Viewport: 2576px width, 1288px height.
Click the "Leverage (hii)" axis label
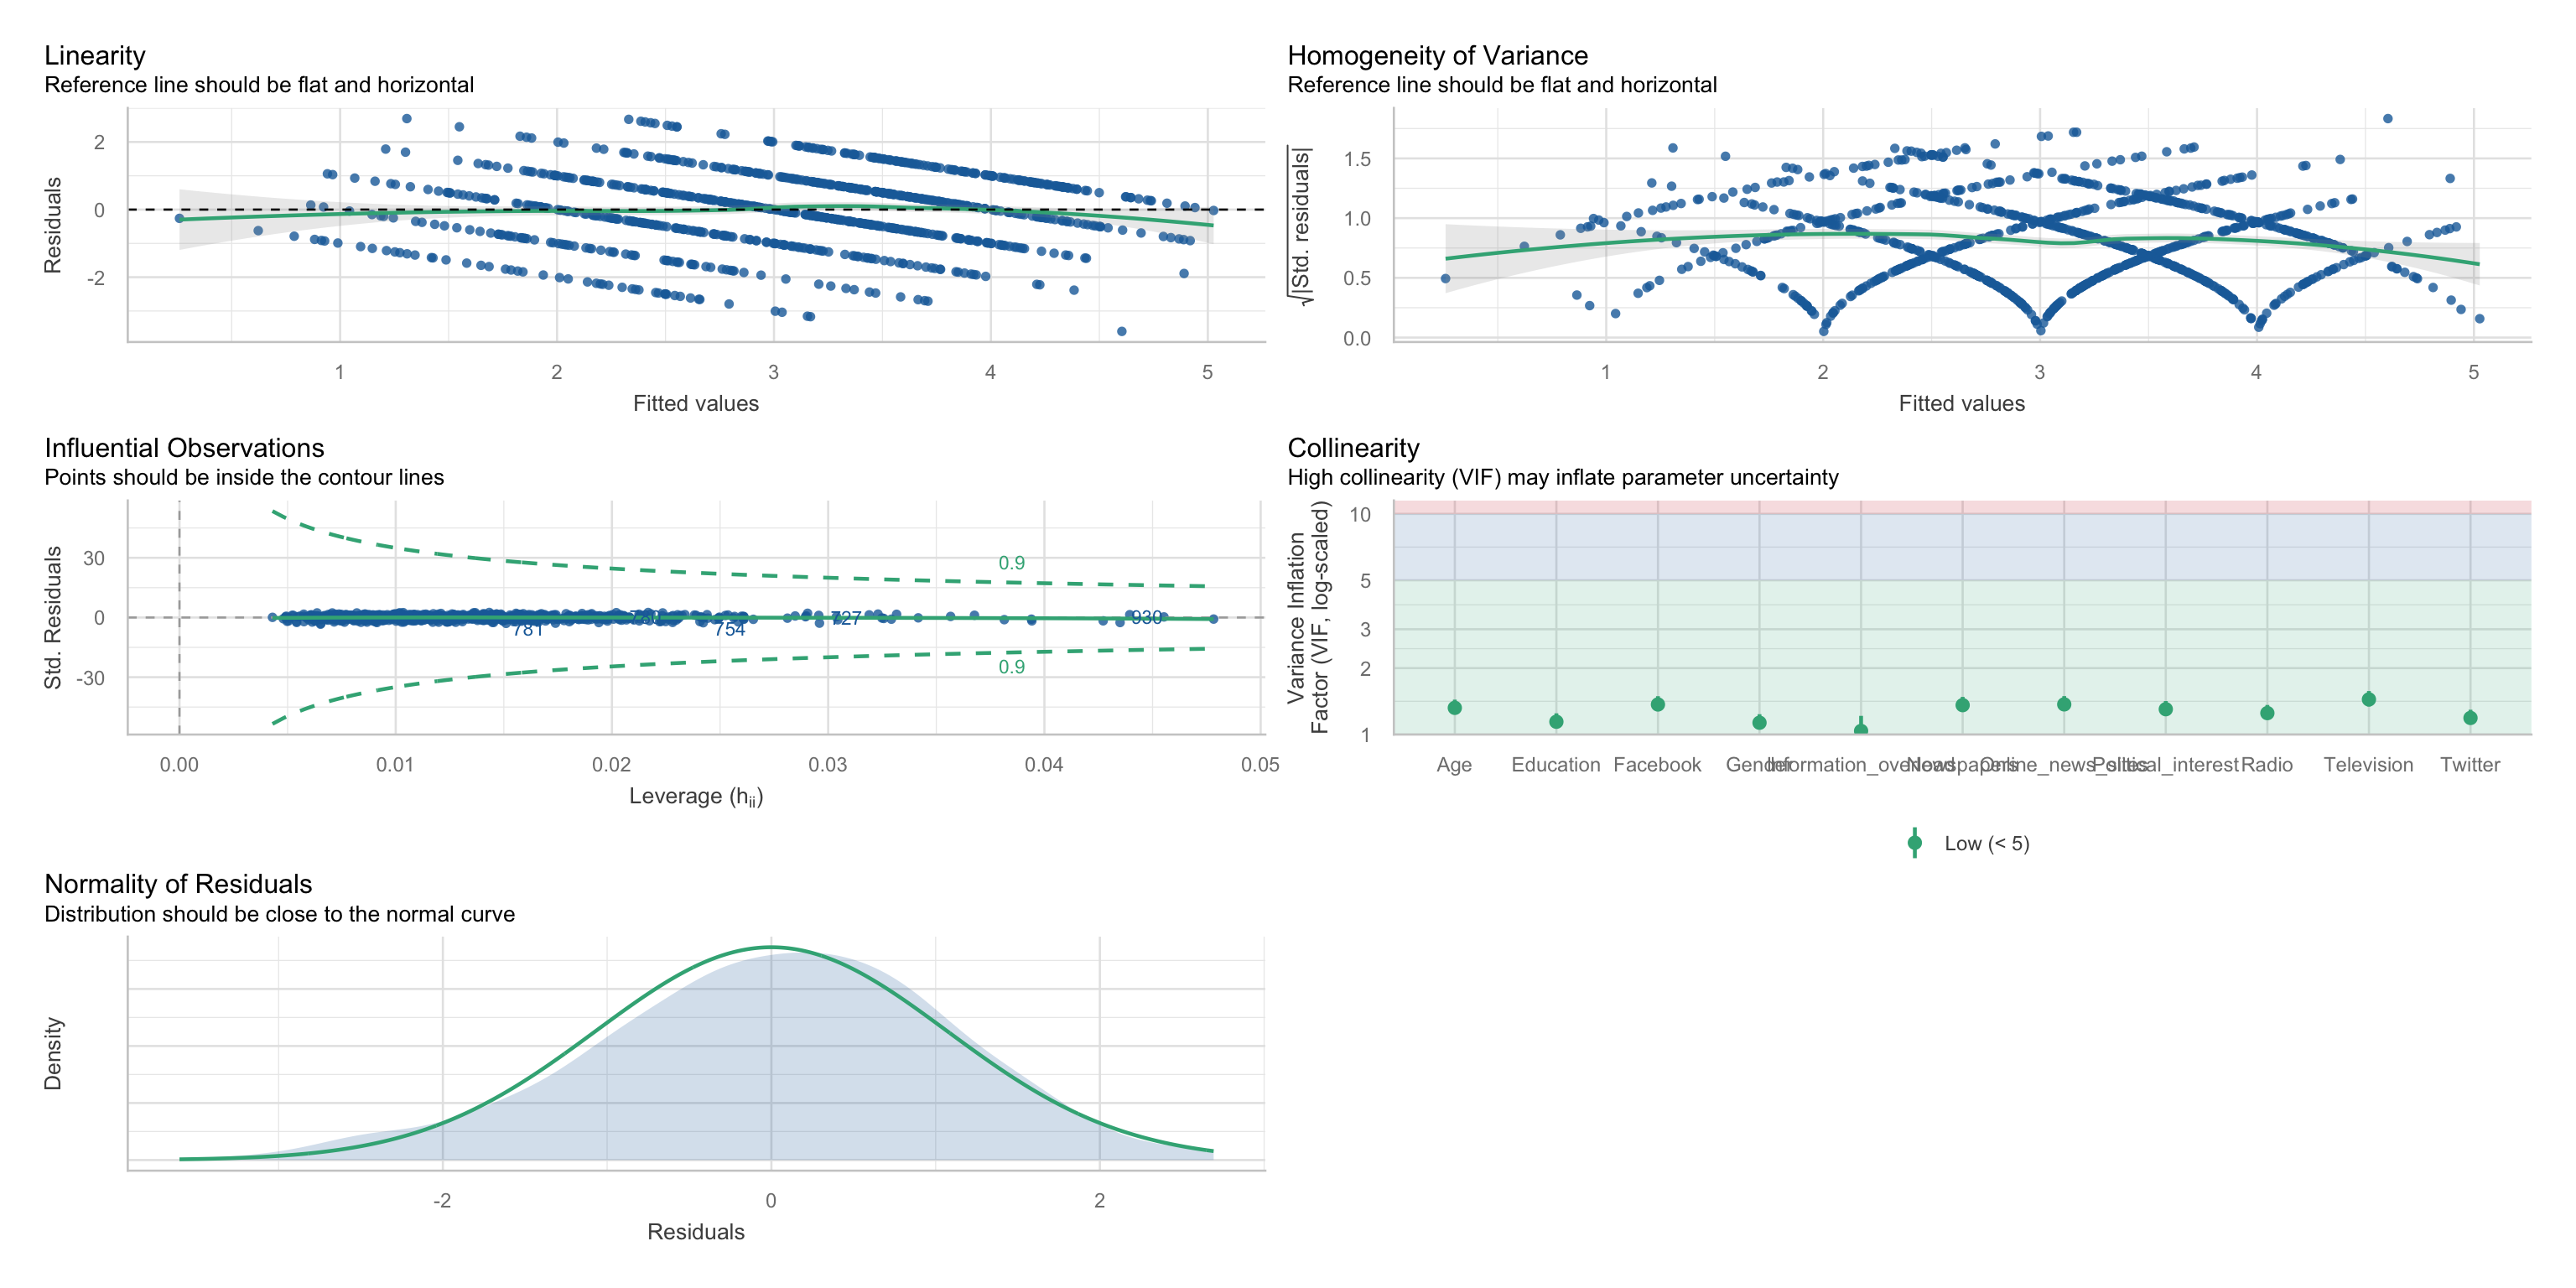point(695,796)
